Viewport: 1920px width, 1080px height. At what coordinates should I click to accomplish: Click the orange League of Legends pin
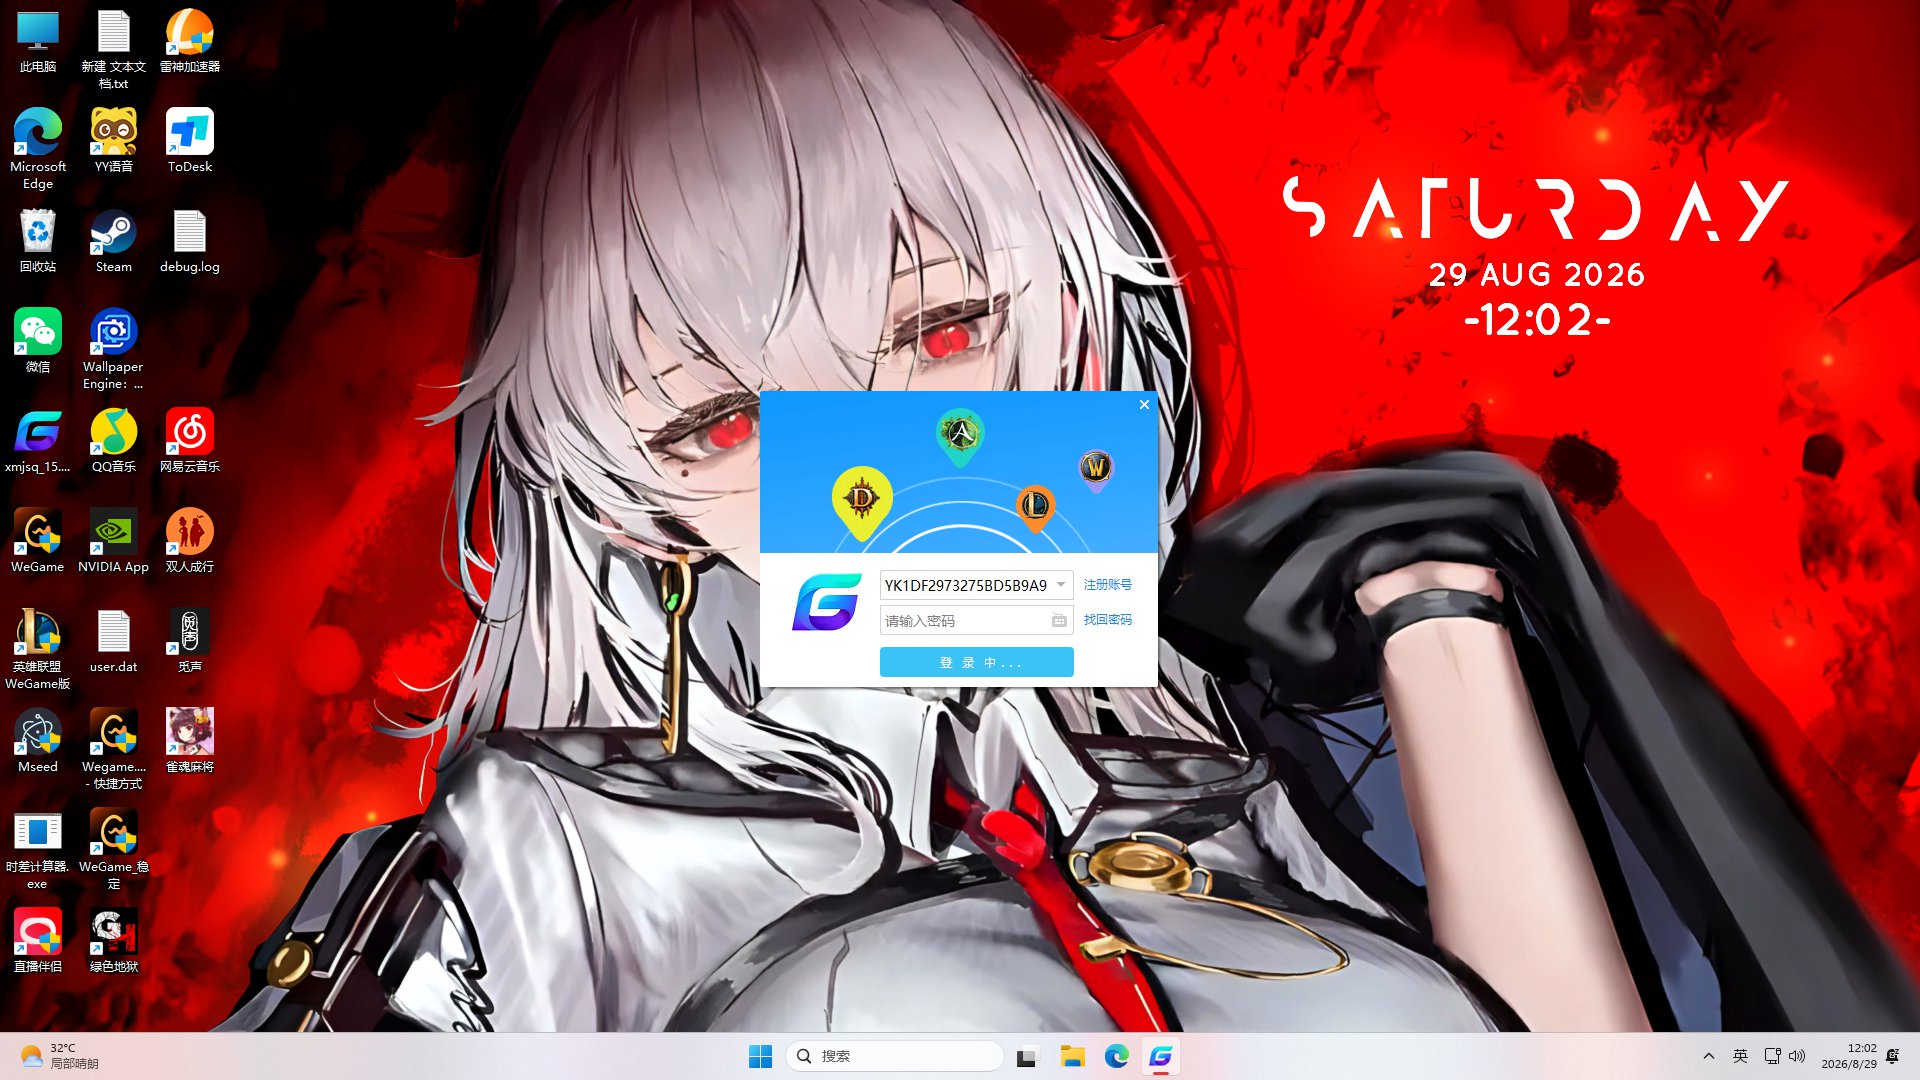1035,508
